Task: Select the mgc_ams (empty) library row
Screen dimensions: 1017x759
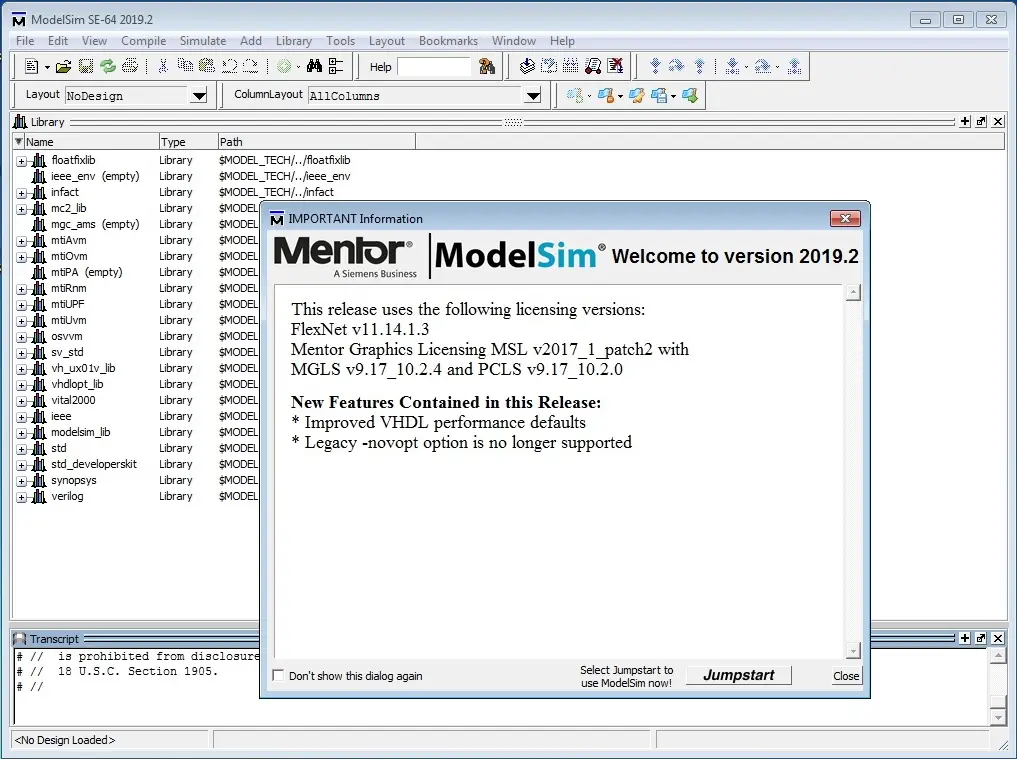Action: (x=95, y=224)
